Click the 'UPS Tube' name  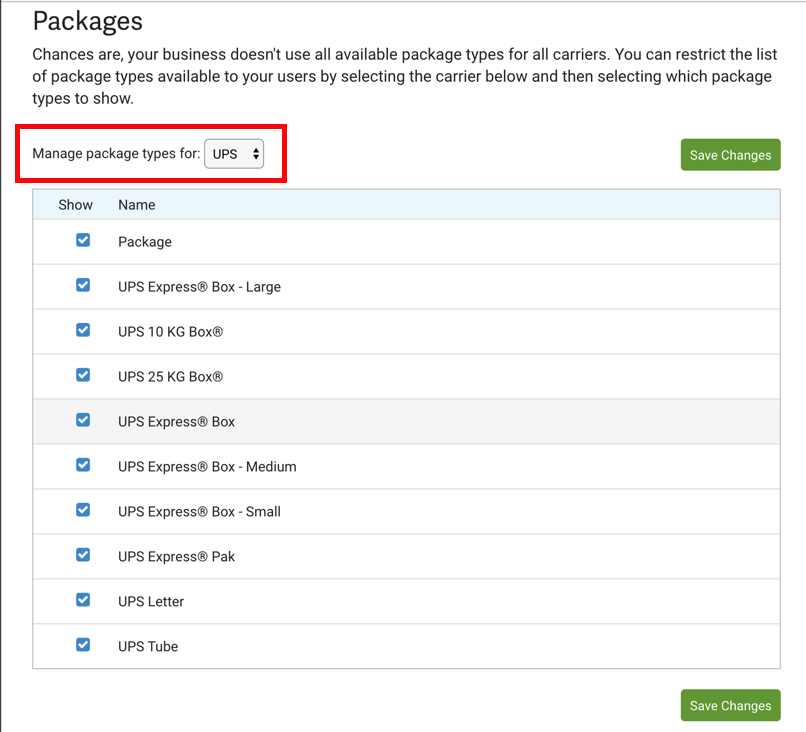(148, 647)
